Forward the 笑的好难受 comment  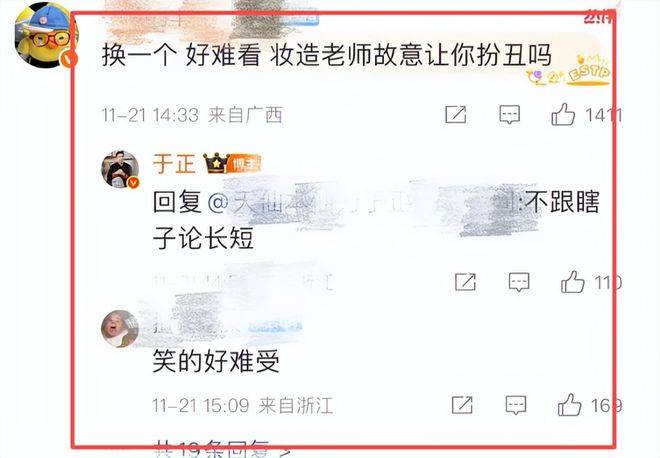point(462,405)
